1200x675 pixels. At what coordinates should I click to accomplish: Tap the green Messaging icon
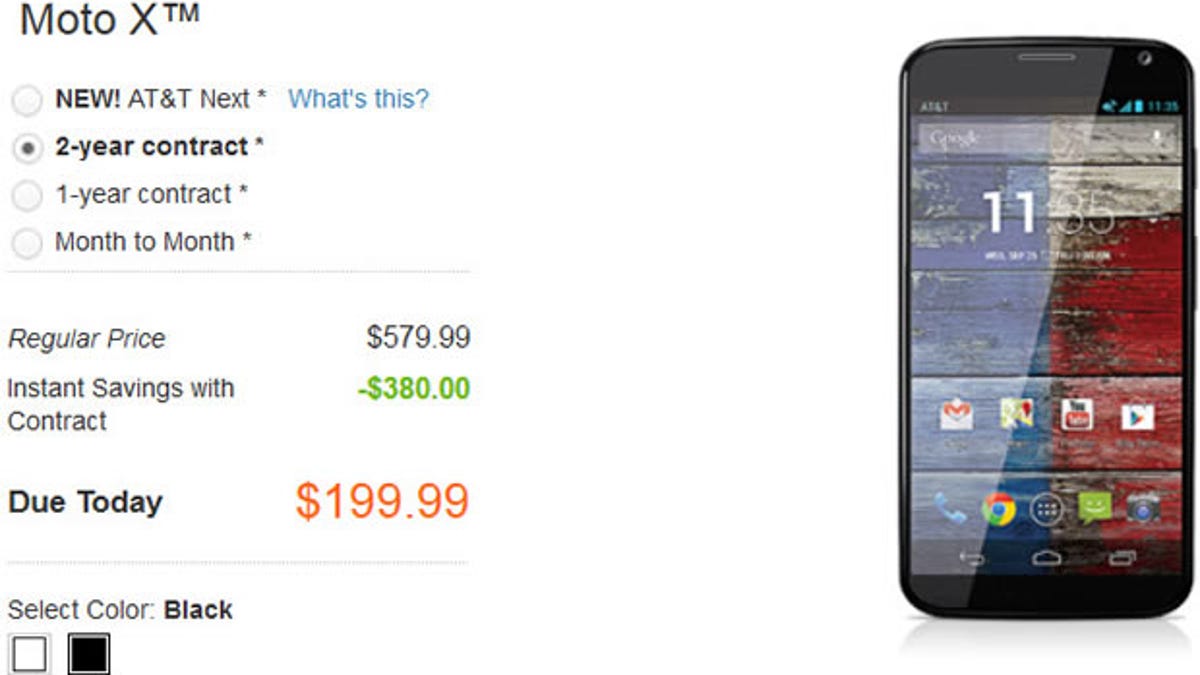1095,509
